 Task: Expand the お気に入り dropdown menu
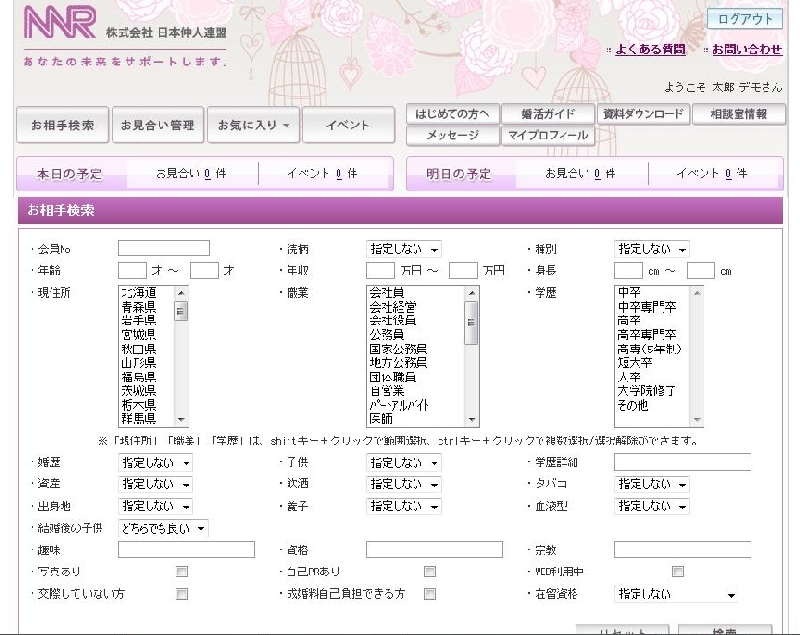pyautogui.click(x=252, y=125)
